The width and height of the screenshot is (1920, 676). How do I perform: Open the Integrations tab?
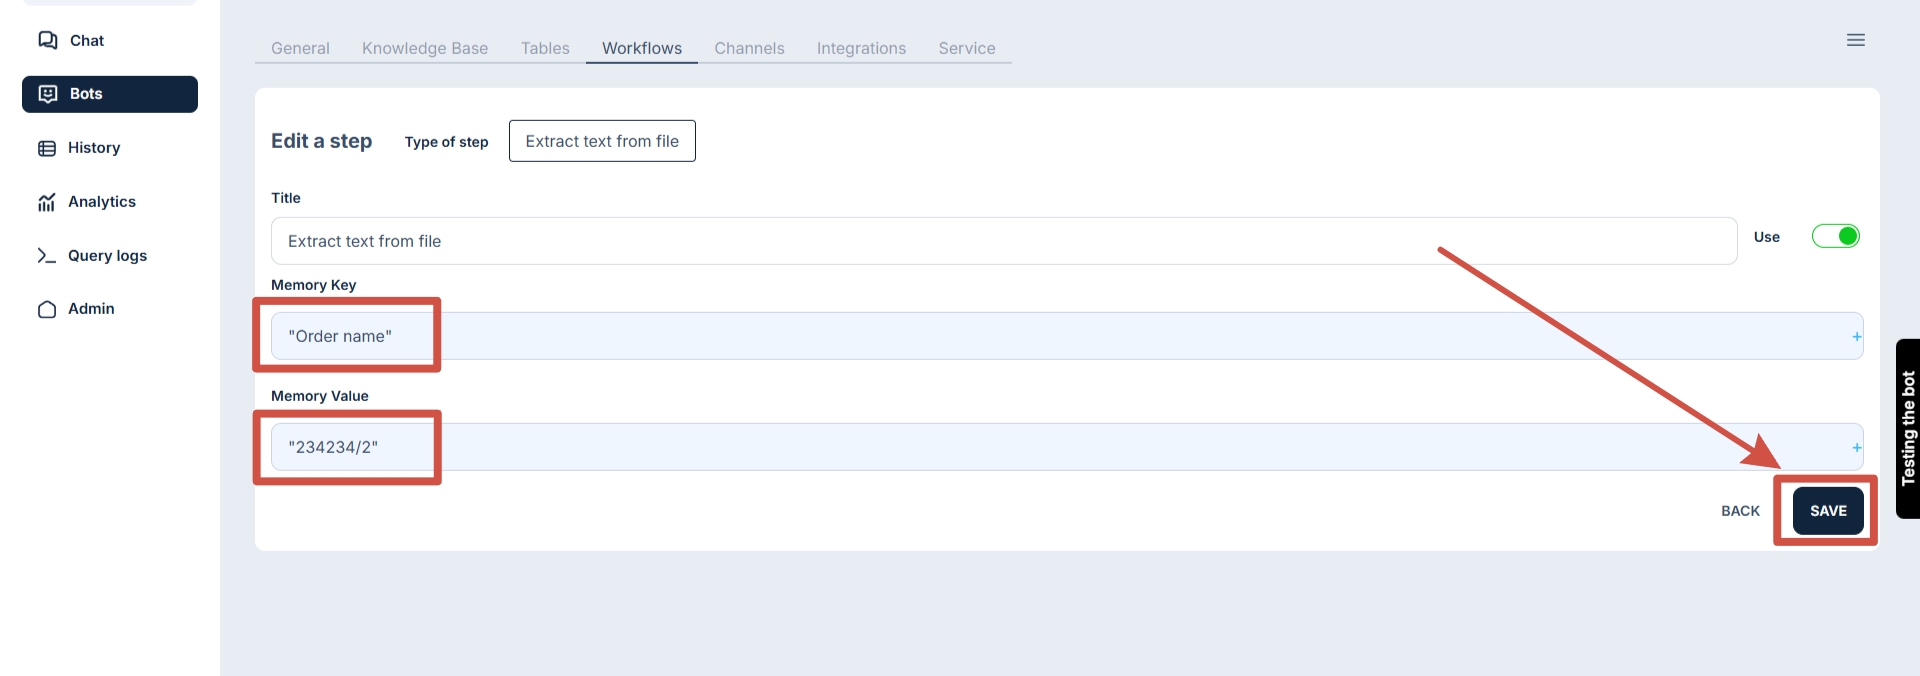tap(861, 48)
